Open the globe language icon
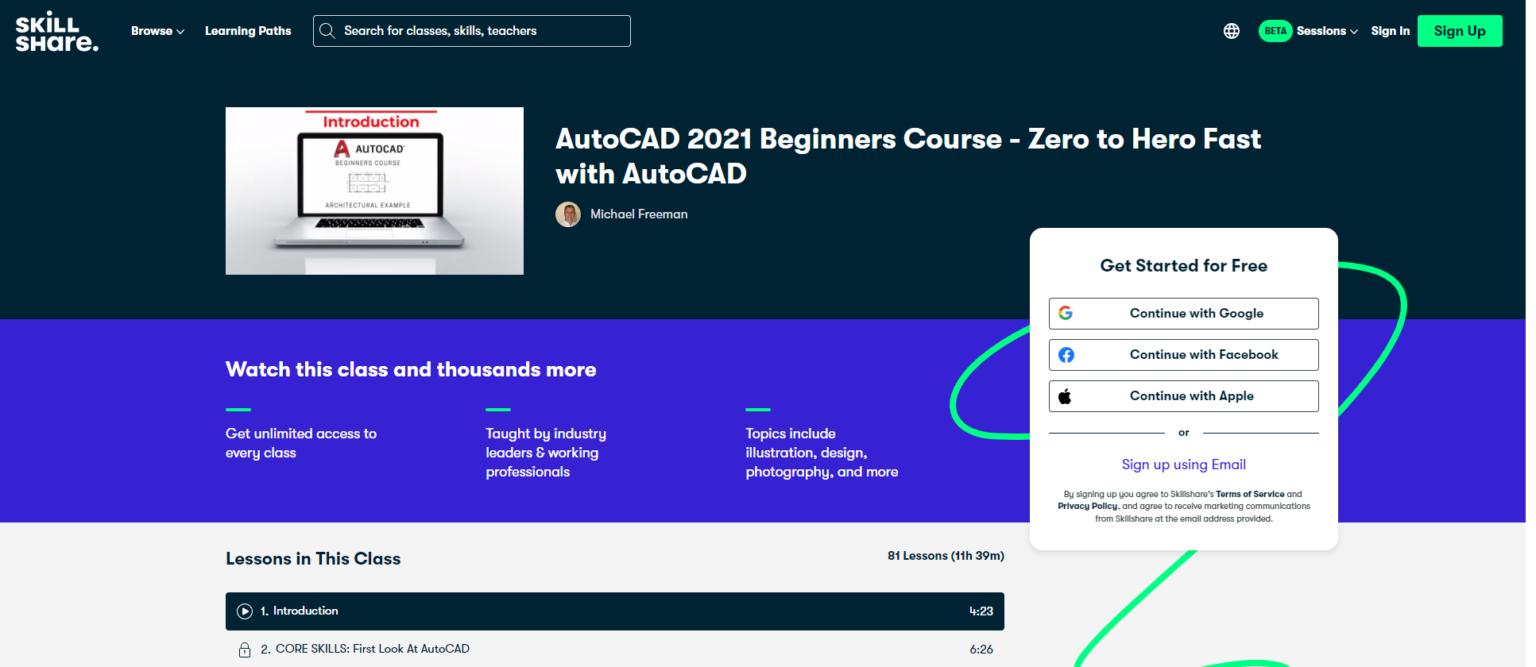The width and height of the screenshot is (1536, 667). 1230,30
